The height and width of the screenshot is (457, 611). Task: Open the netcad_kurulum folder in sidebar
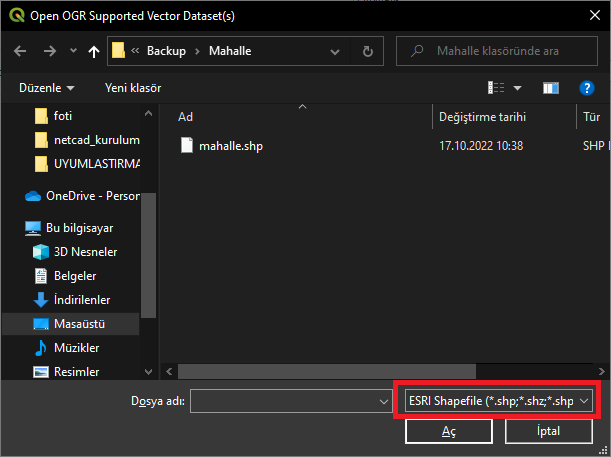coord(87,140)
